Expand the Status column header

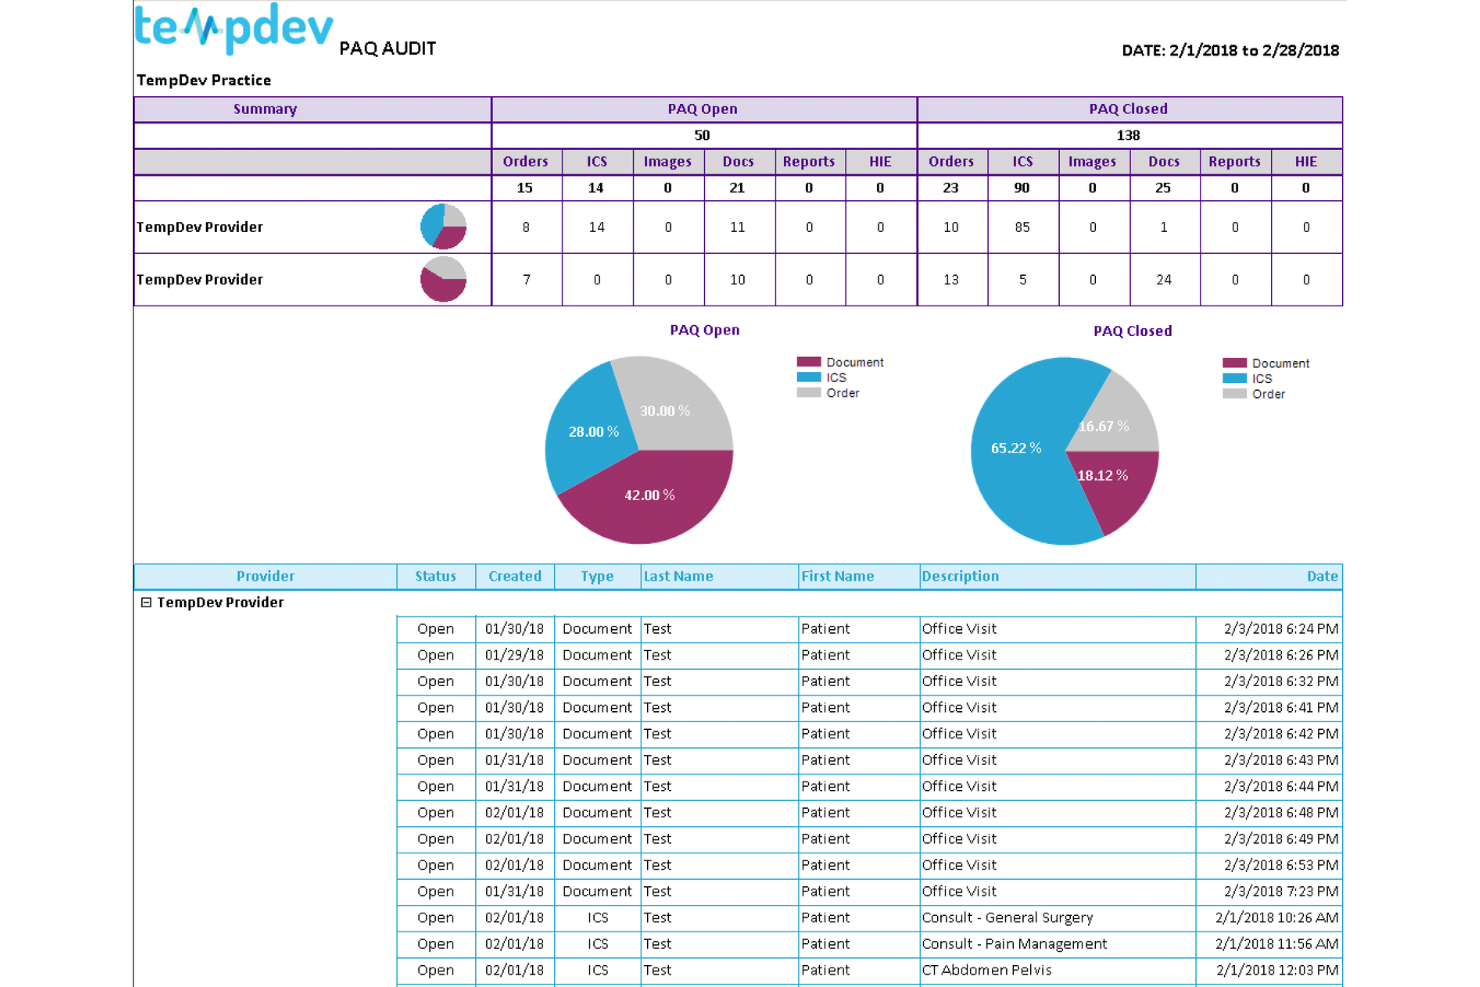pyautogui.click(x=434, y=576)
